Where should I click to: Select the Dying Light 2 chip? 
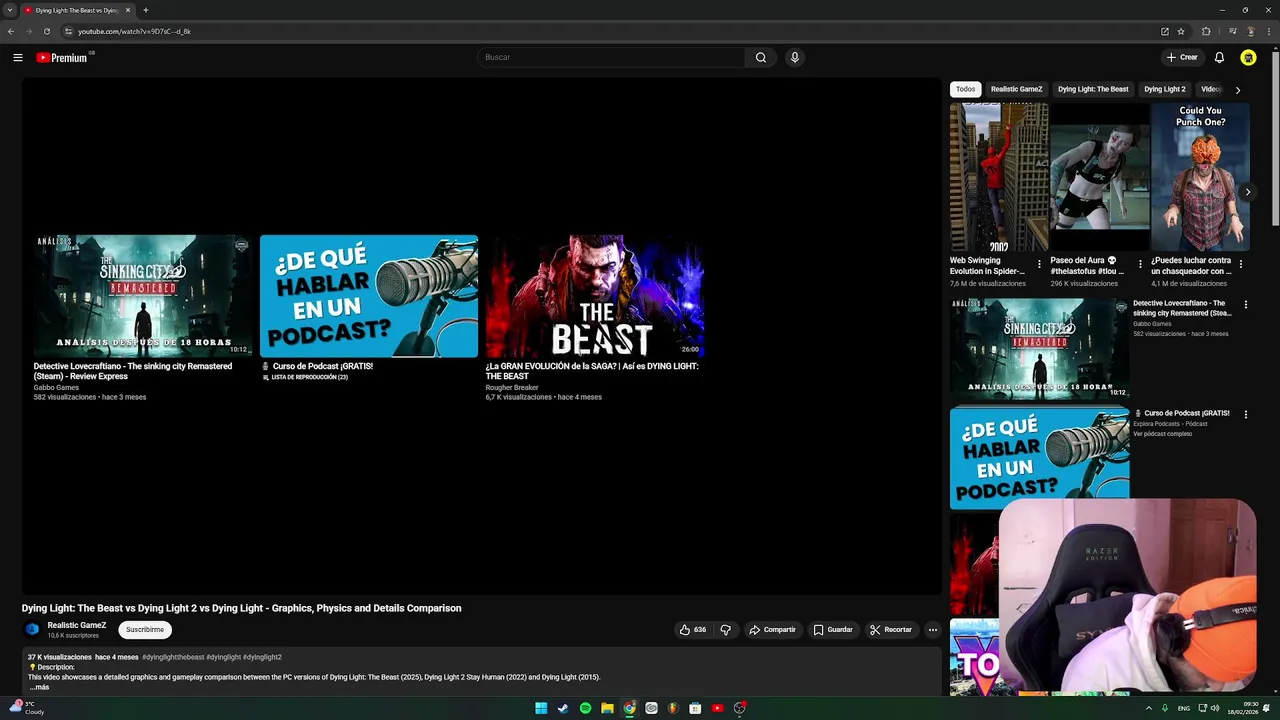(1165, 89)
